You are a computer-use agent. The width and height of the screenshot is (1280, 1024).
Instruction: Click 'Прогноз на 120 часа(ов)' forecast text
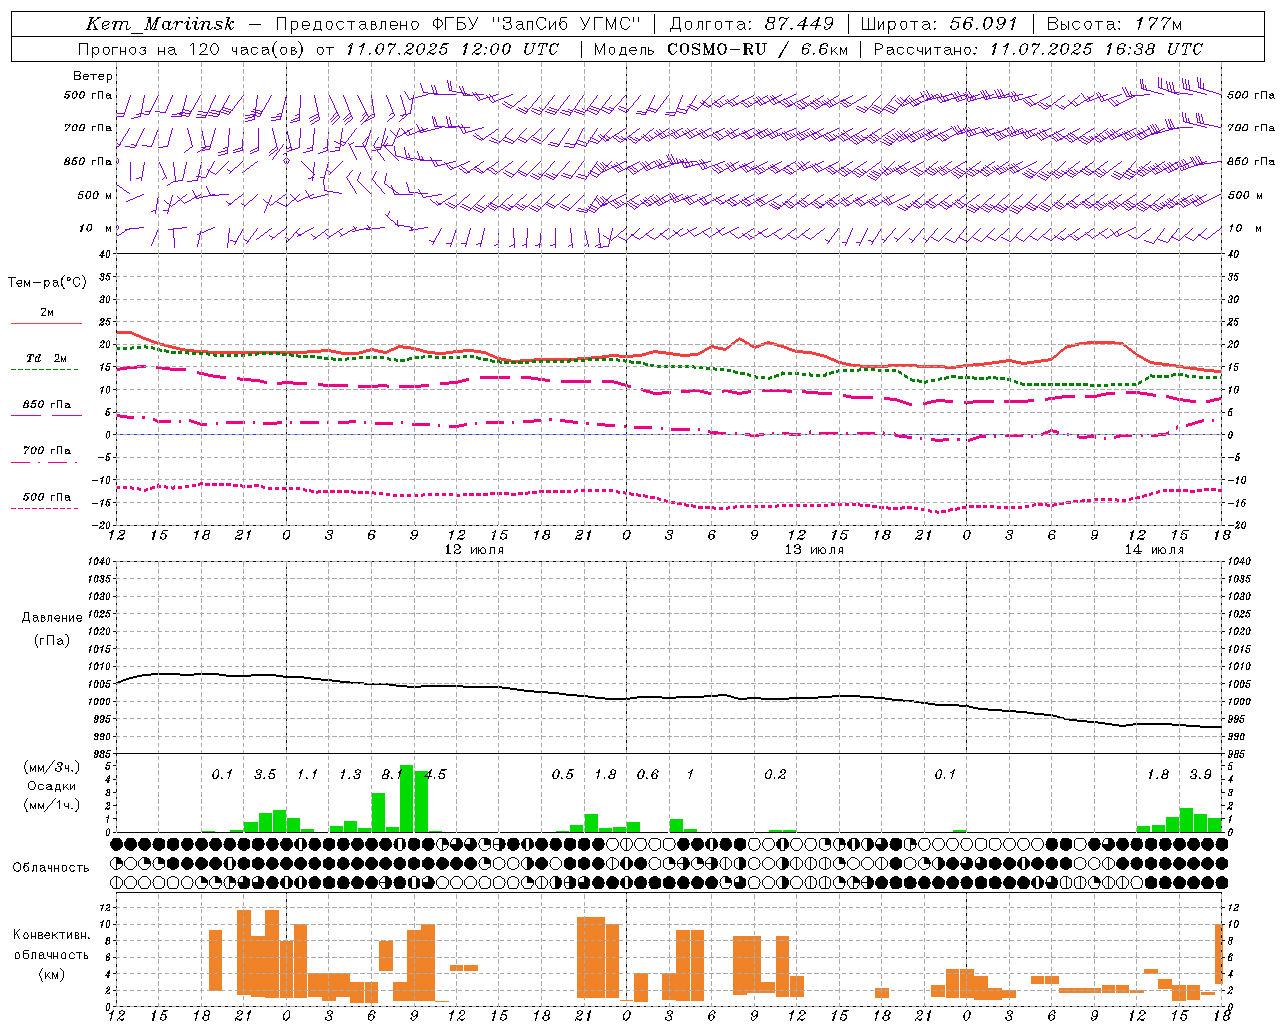[192, 49]
